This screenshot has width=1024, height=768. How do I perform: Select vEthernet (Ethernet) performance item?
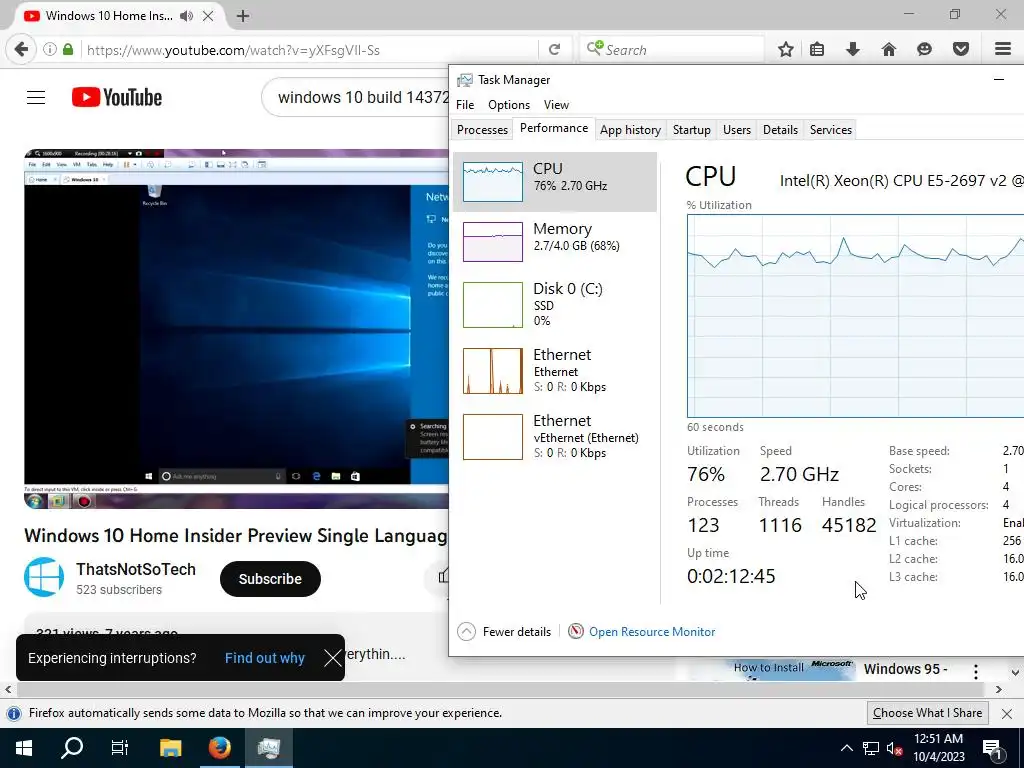(555, 436)
